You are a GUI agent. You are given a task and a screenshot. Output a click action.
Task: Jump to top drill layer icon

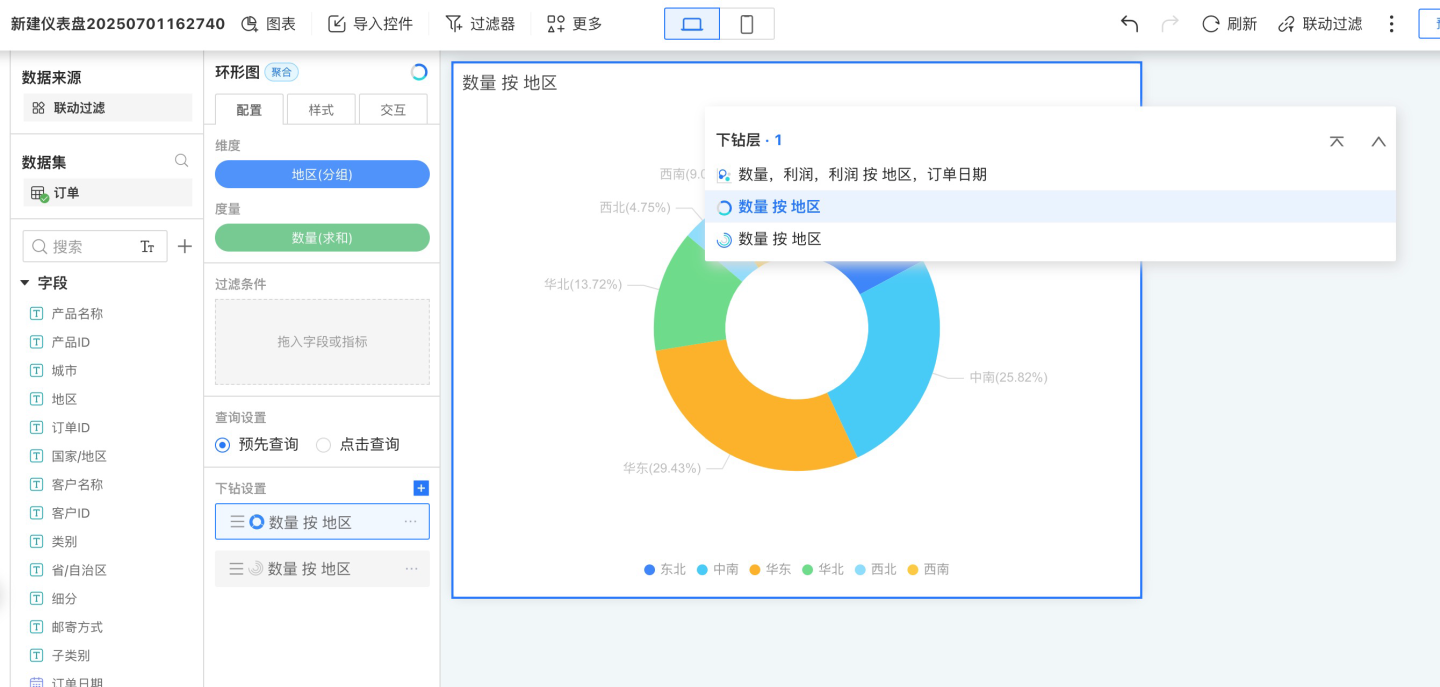(1336, 141)
